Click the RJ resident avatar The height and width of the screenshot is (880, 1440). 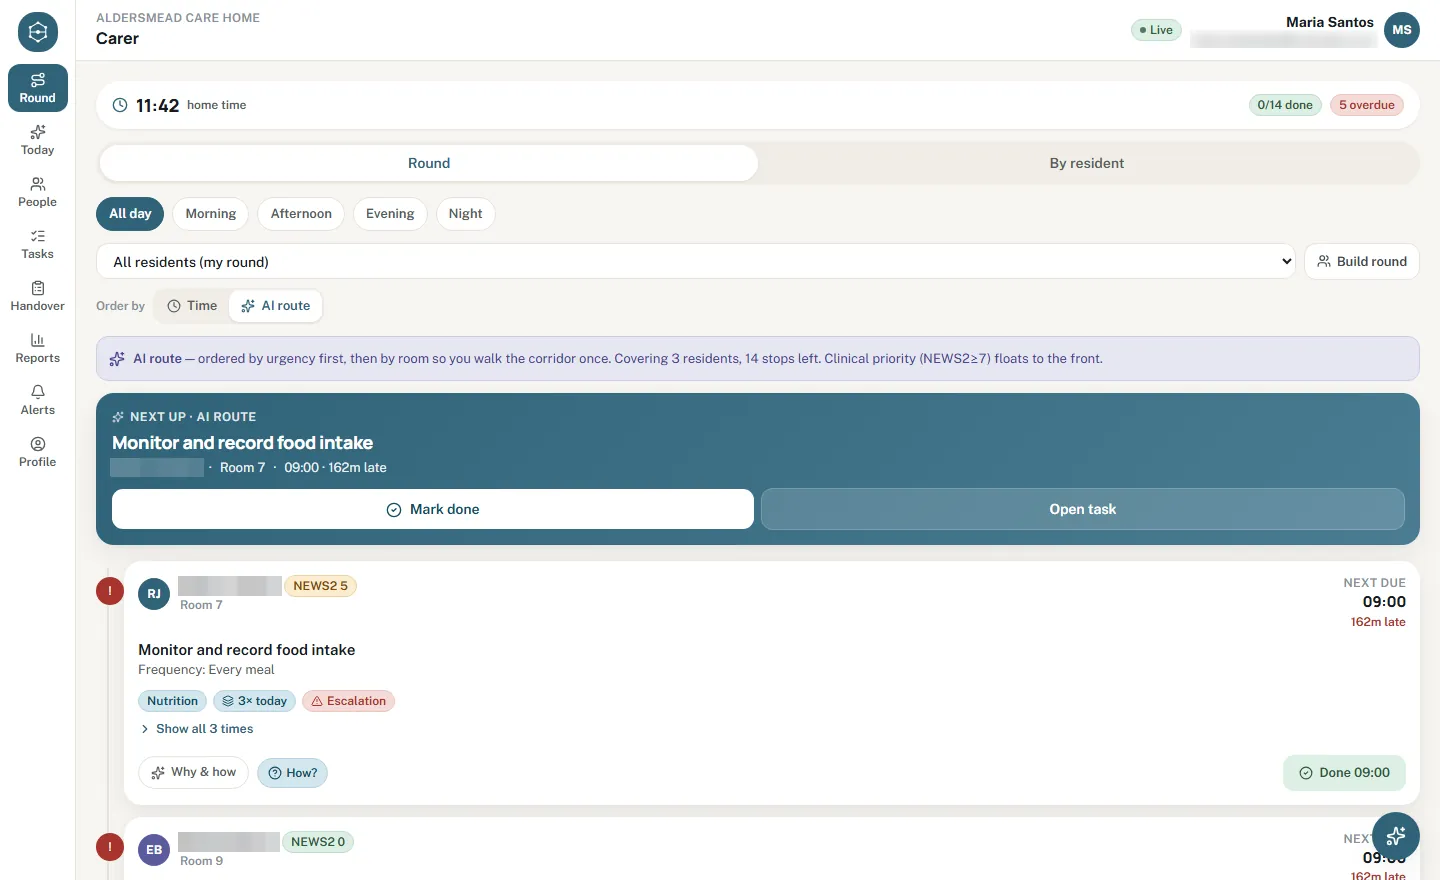154,594
